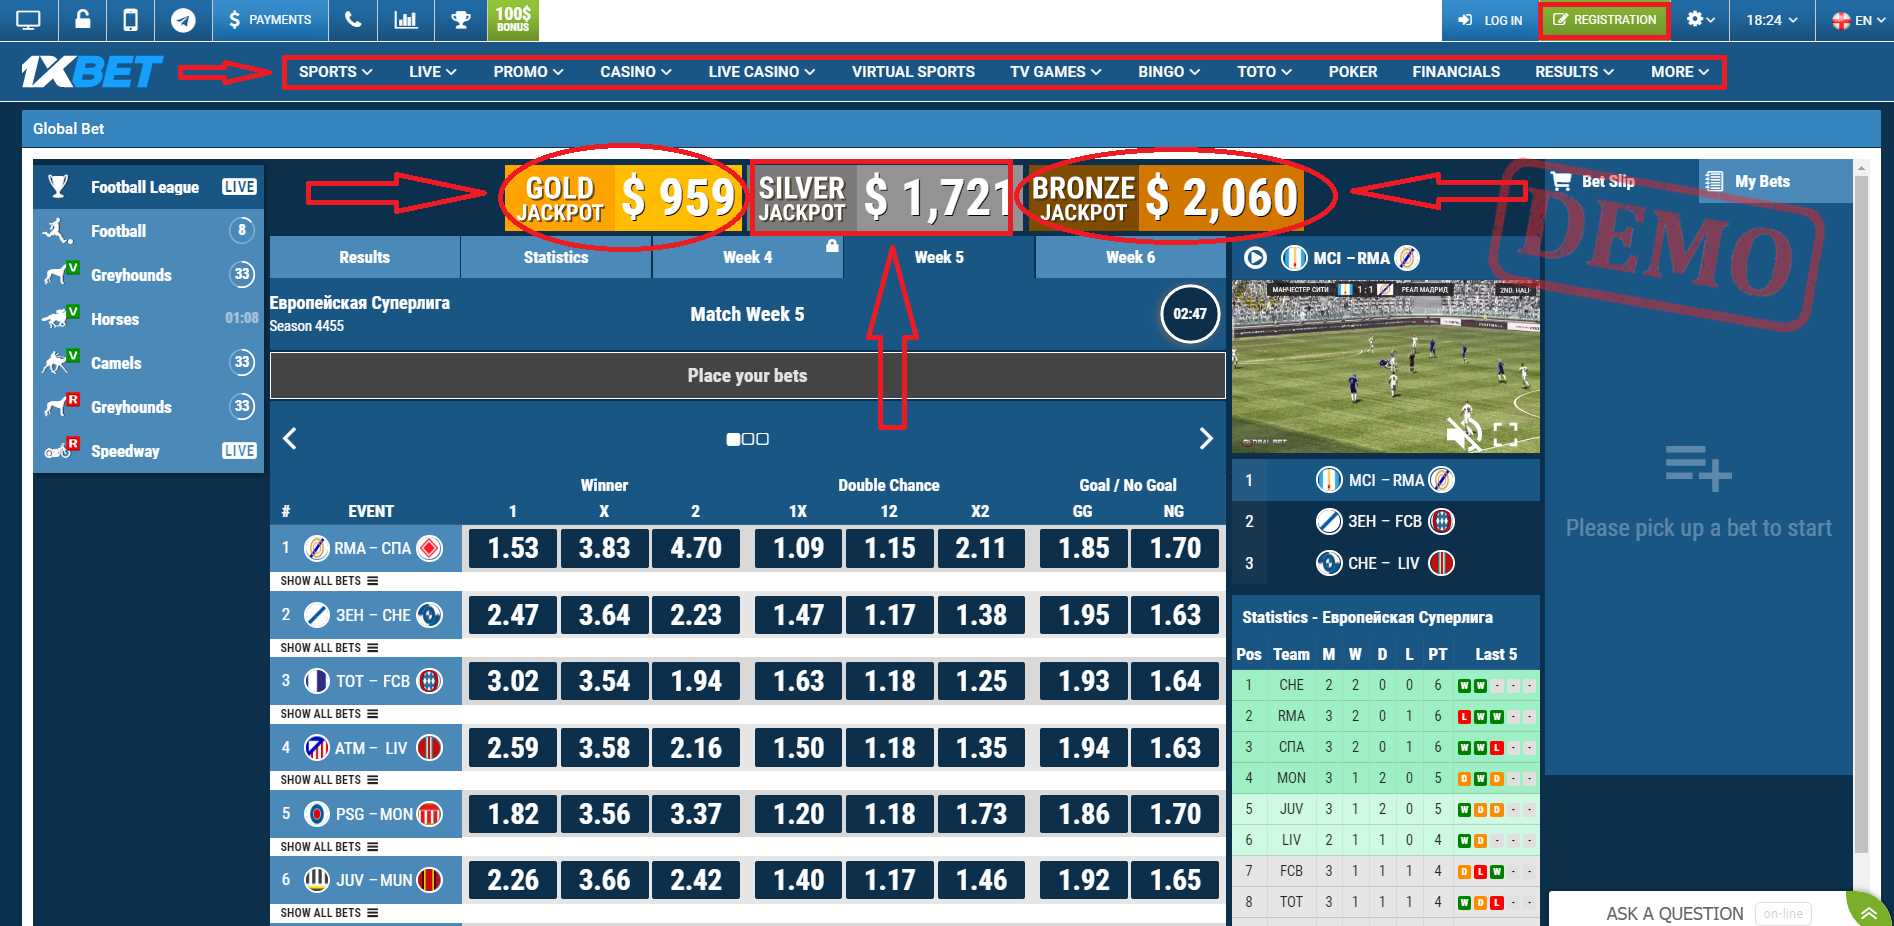Viewport: 1894px width, 926px height.
Task: Select Camels in the sidebar
Action: point(148,363)
